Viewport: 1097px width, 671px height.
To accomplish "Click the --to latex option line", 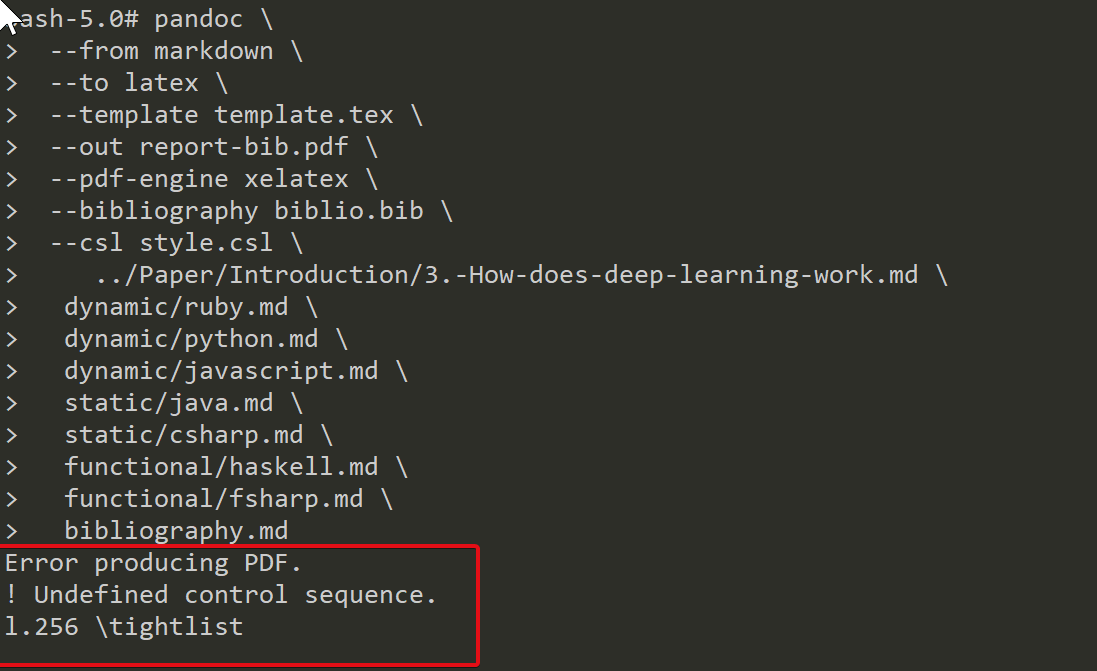I will click(125, 83).
